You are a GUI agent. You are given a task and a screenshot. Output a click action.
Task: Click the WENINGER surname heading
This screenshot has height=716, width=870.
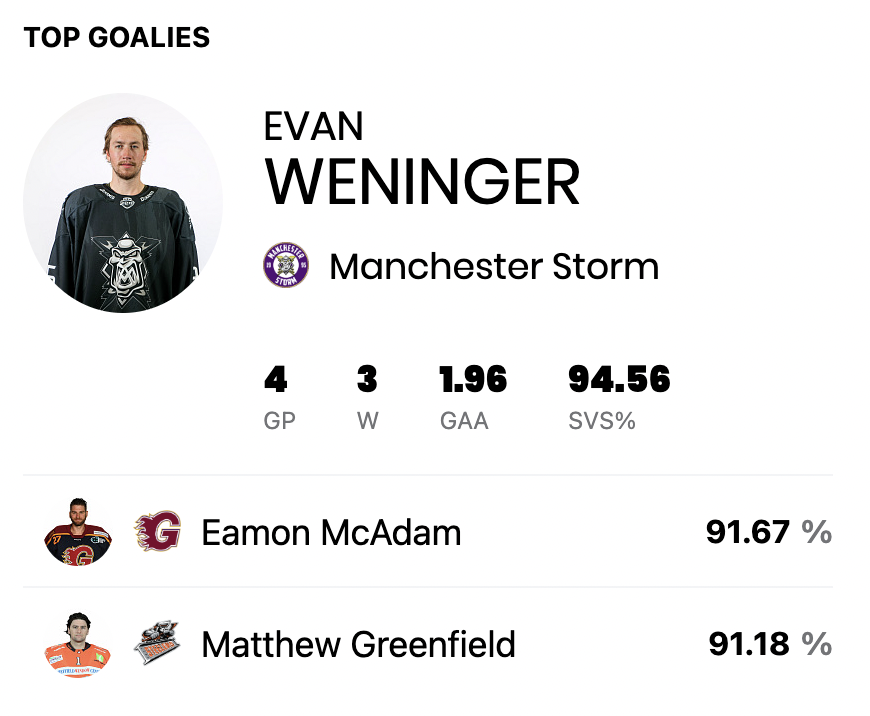[422, 182]
